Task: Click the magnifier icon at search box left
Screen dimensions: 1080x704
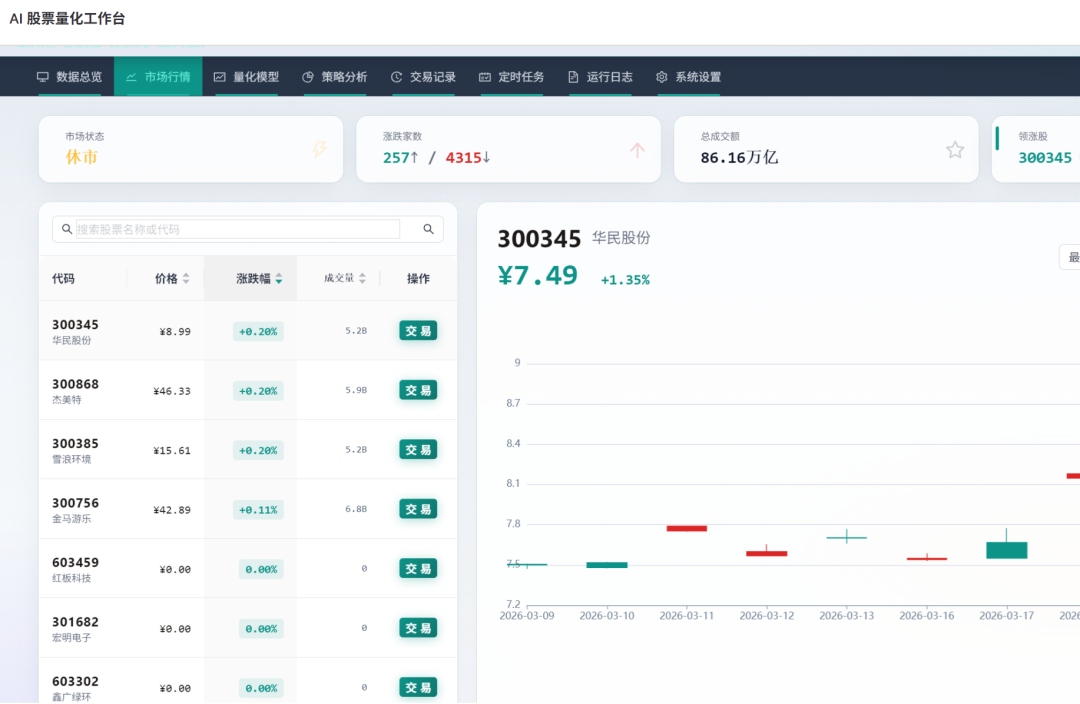Action: click(67, 229)
